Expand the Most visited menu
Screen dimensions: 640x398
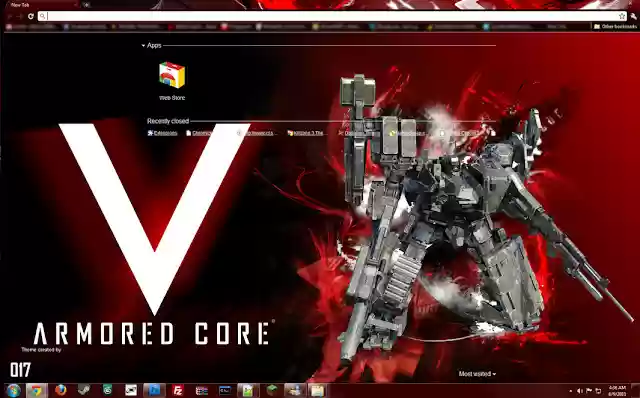click(477, 374)
